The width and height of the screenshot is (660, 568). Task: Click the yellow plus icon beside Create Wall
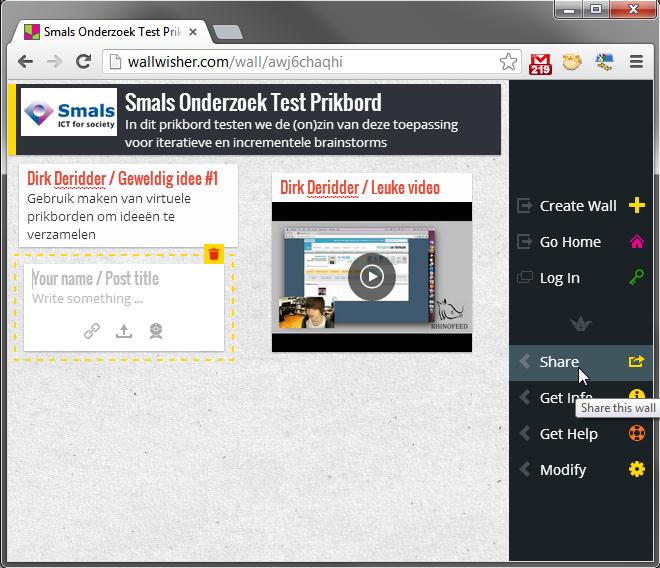(636, 206)
